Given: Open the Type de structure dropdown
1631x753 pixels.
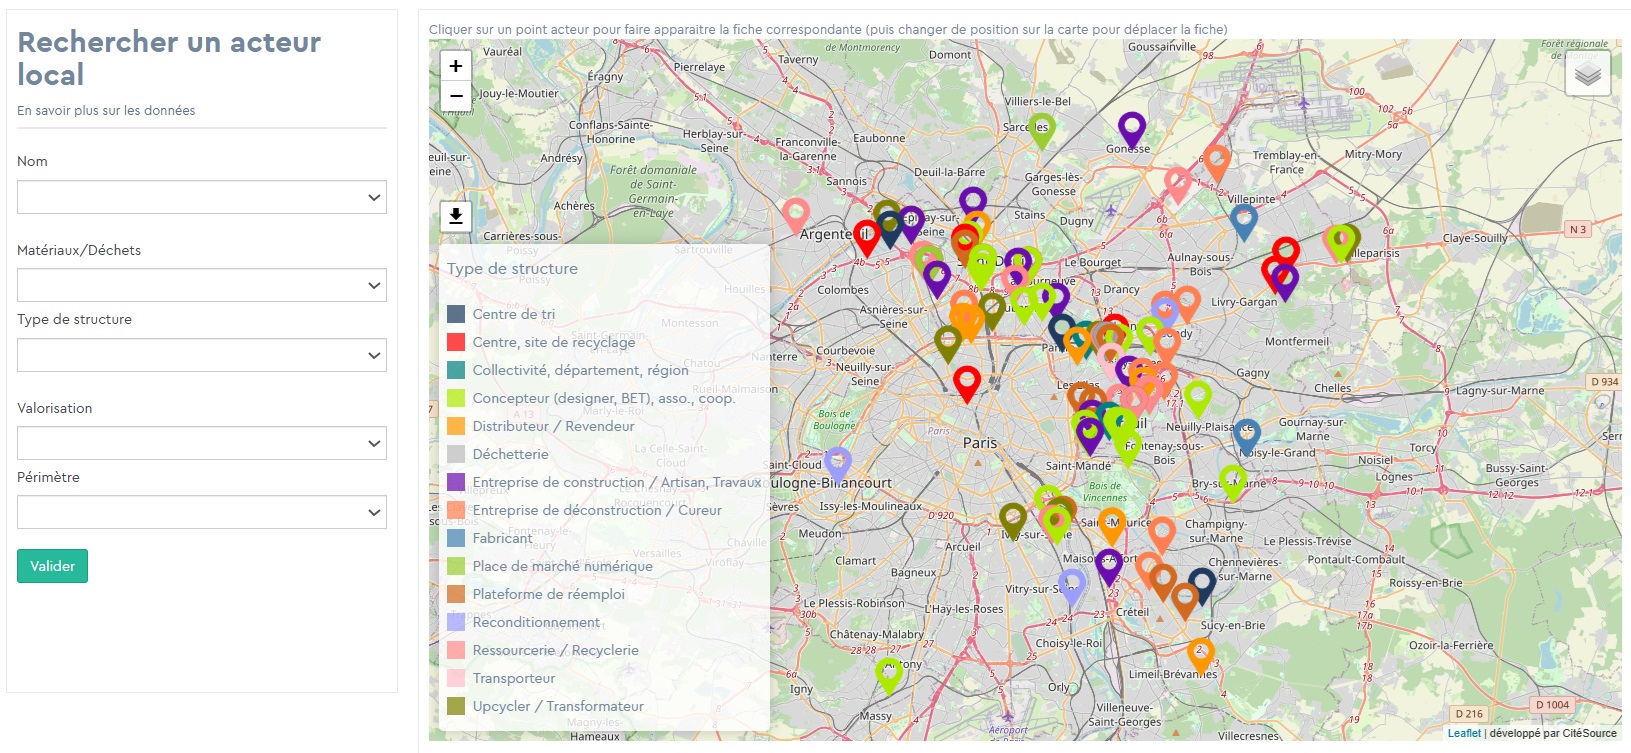Looking at the screenshot, I should click(201, 355).
